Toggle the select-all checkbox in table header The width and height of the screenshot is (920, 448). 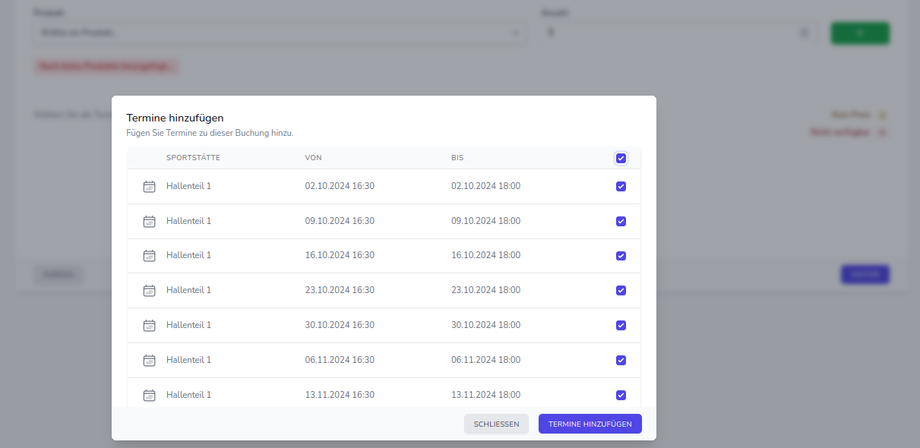click(x=621, y=158)
